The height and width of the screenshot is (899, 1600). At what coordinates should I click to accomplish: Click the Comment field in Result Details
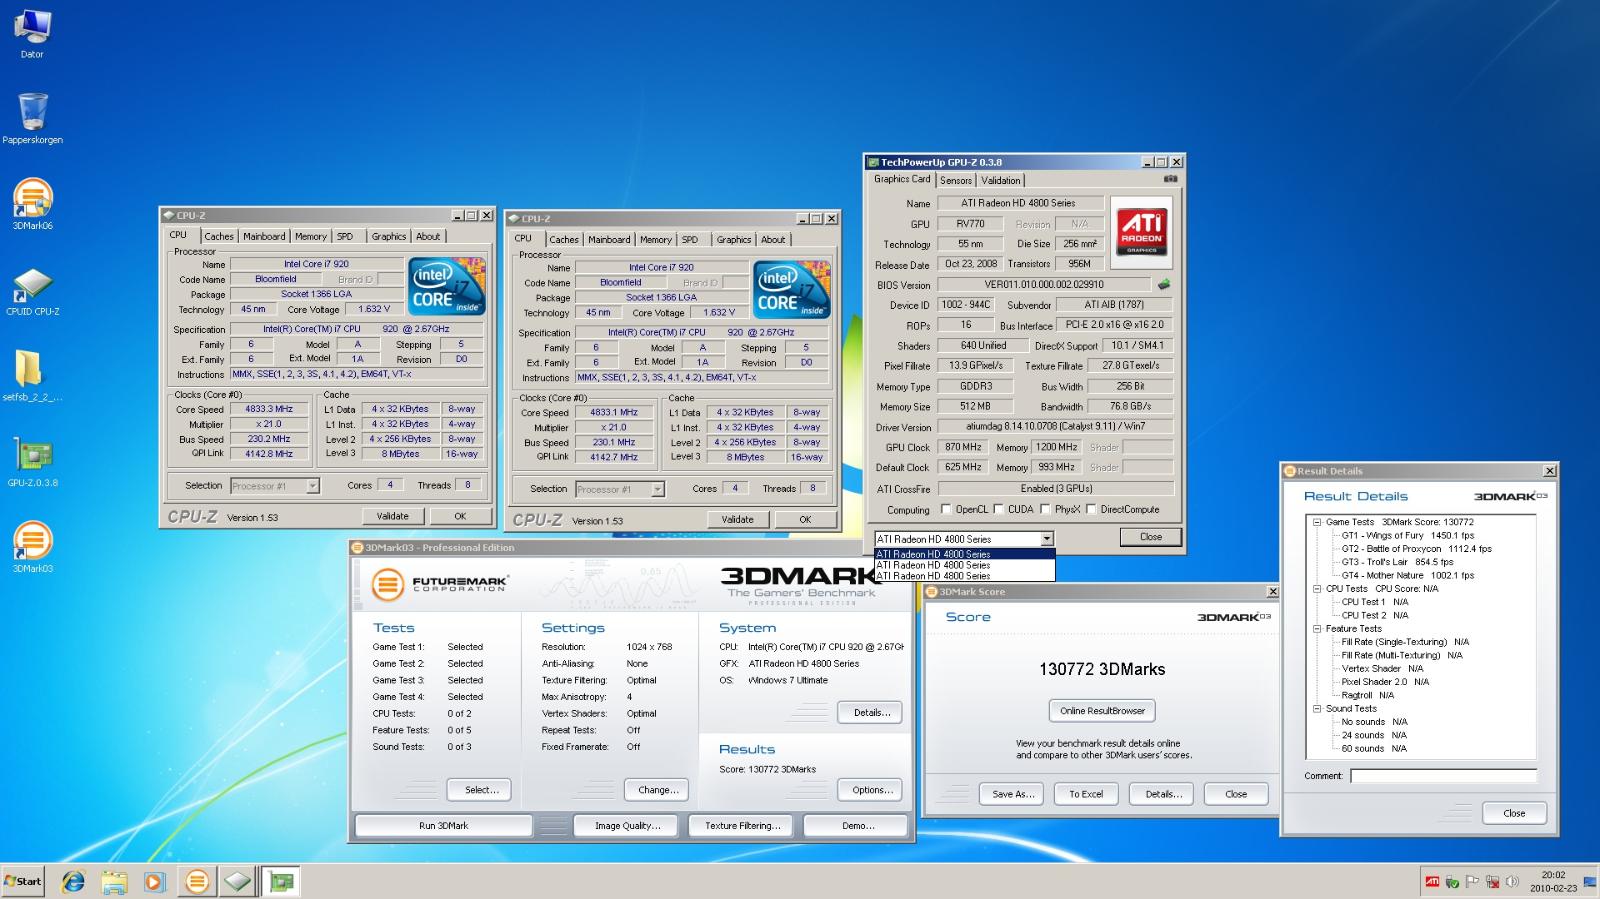pyautogui.click(x=1443, y=776)
